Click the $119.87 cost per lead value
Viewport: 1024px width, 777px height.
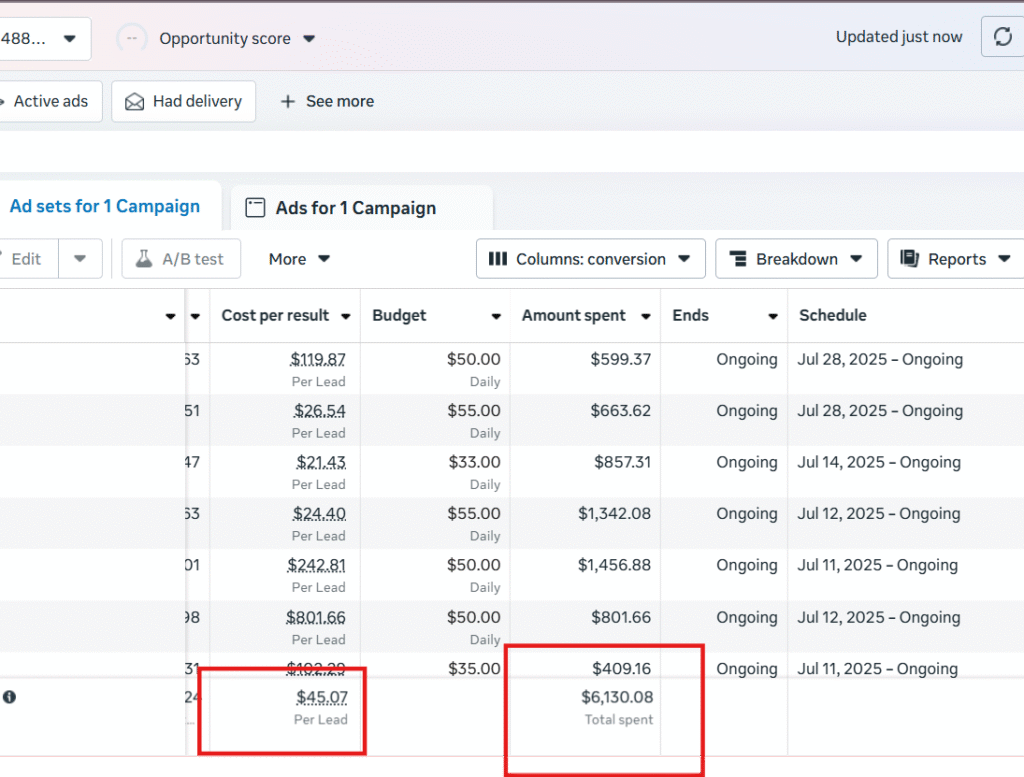(x=318, y=359)
